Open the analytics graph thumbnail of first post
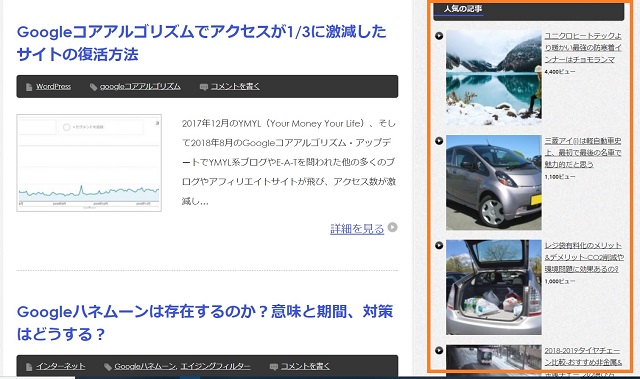This screenshot has width=640, height=379. pos(89,163)
